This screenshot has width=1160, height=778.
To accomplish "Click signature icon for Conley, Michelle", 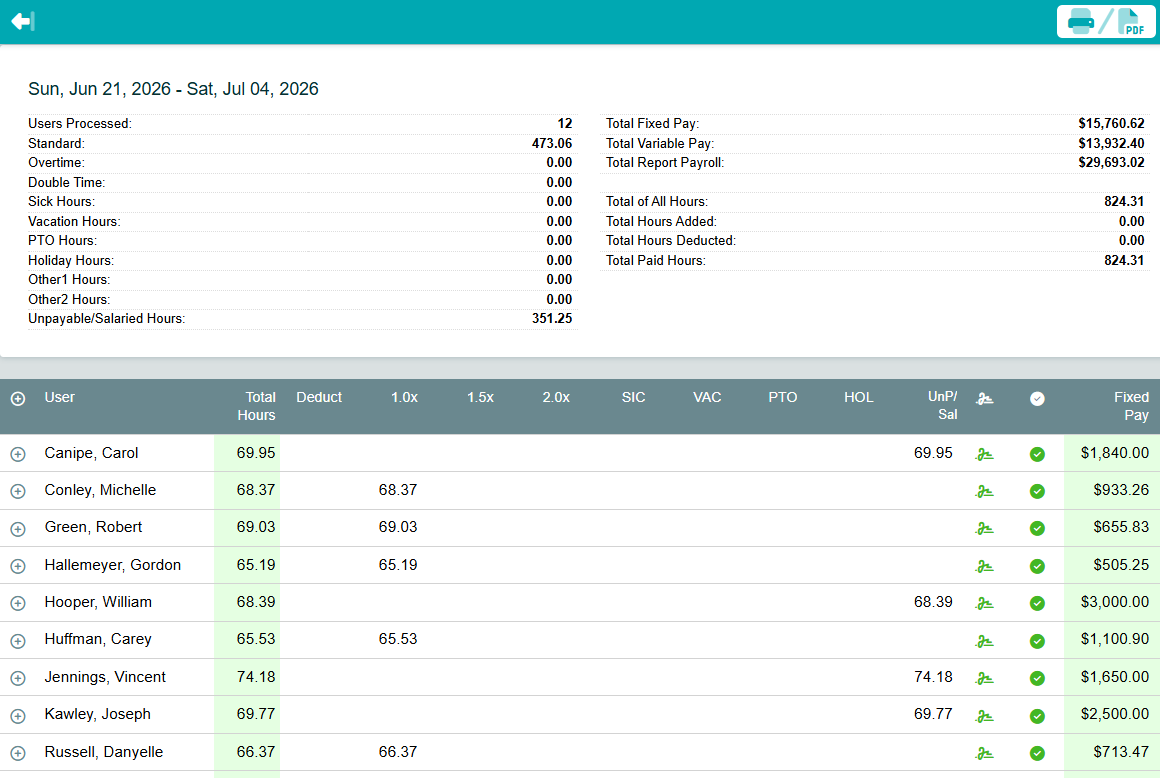I will 984,491.
